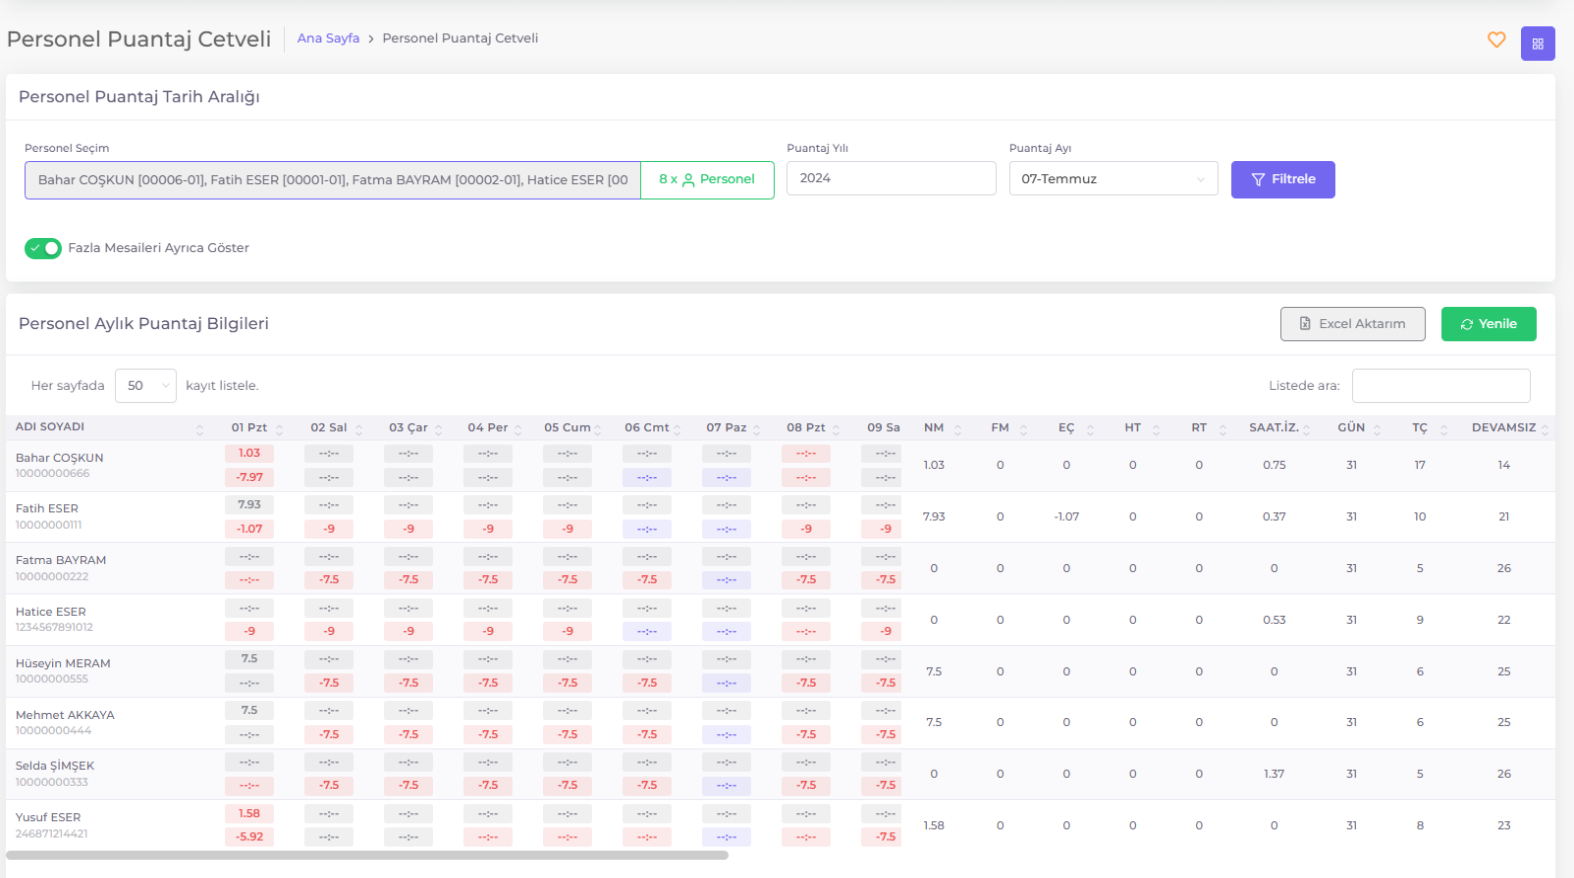
Task: Select the Bahar COŞKUN row name
Action: click(x=59, y=458)
